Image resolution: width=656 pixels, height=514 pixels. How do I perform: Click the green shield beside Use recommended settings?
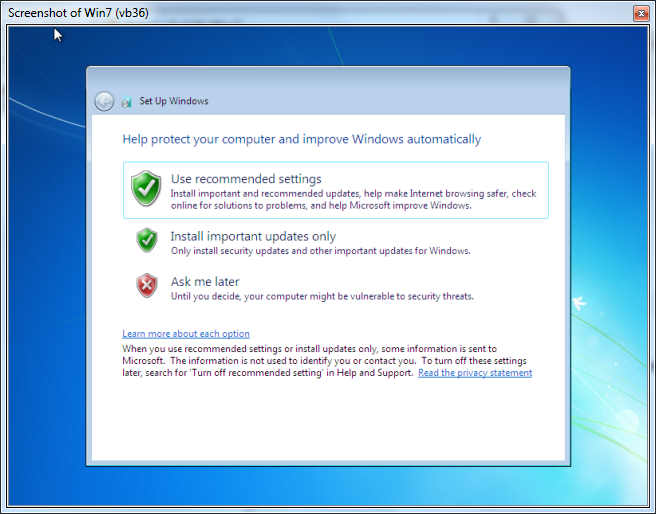pyautogui.click(x=146, y=188)
